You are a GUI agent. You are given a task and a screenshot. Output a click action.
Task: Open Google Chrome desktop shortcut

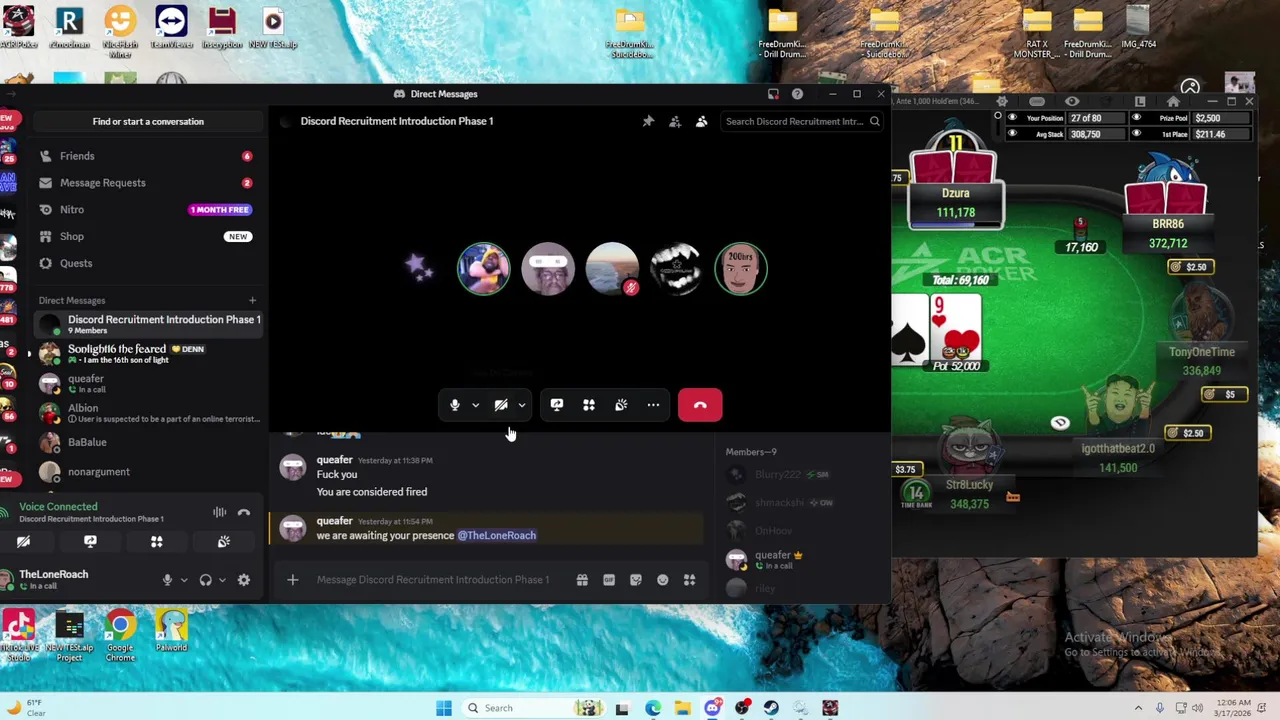120,637
